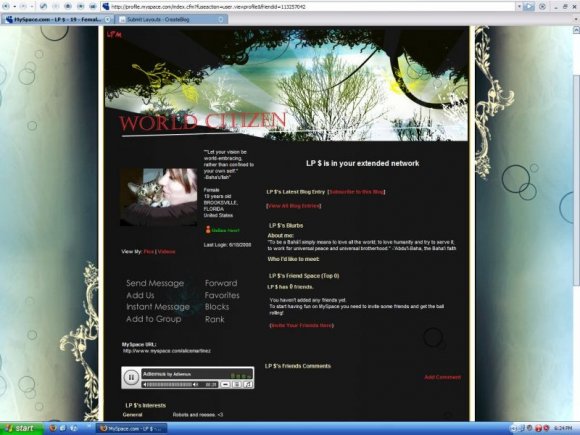Open the address bar history dropdown

[x=519, y=6]
